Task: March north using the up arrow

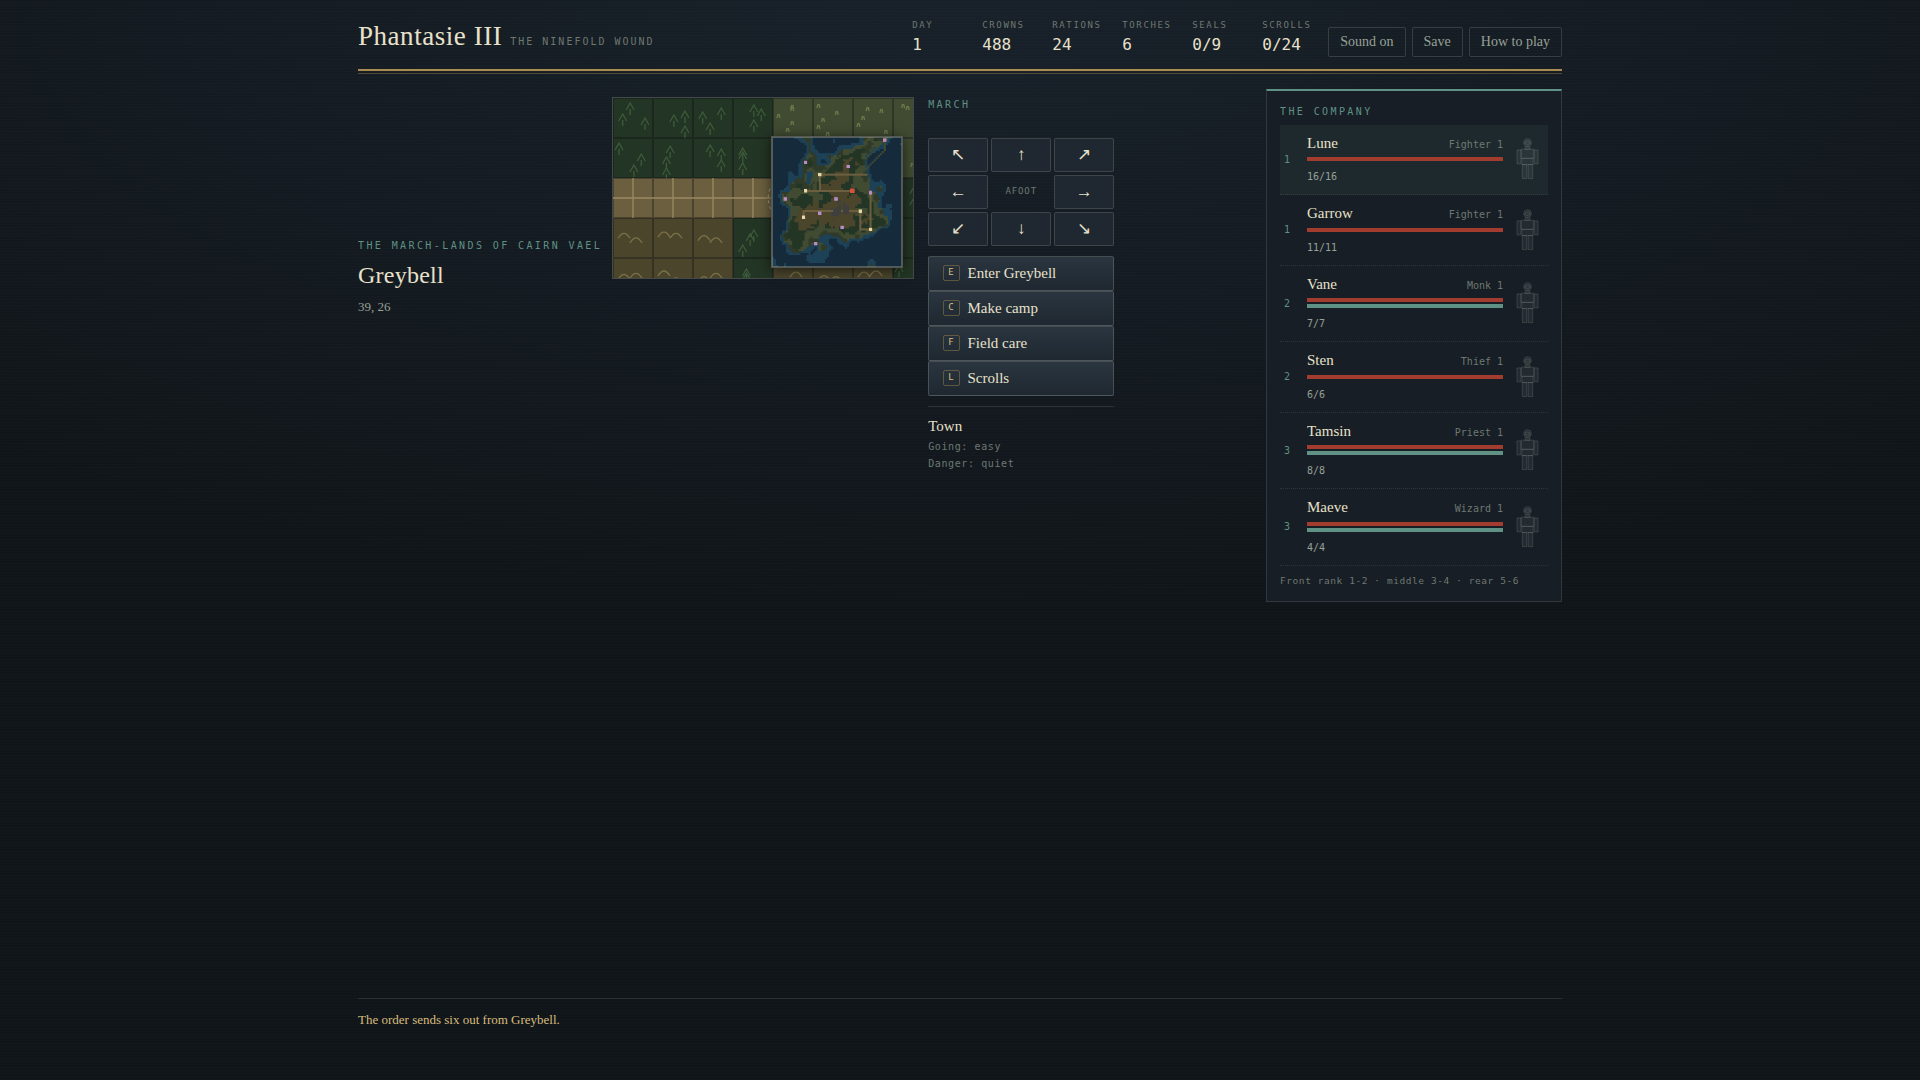Action: click(x=1021, y=155)
